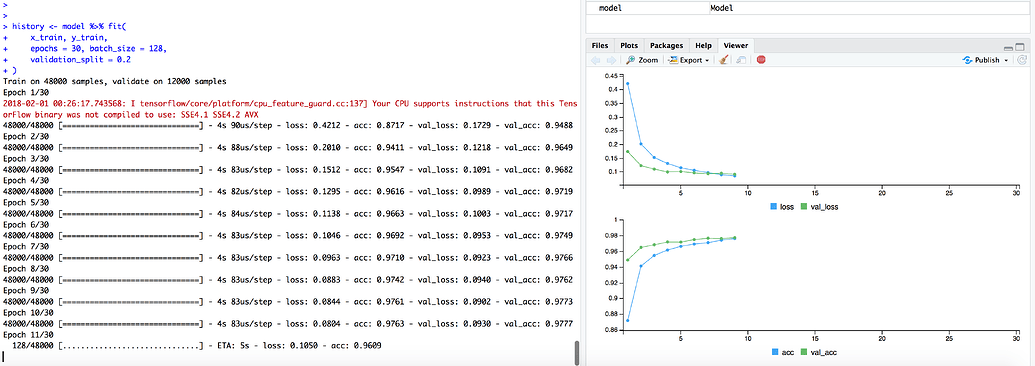
Task: Switch to the Help tab
Action: pos(704,46)
